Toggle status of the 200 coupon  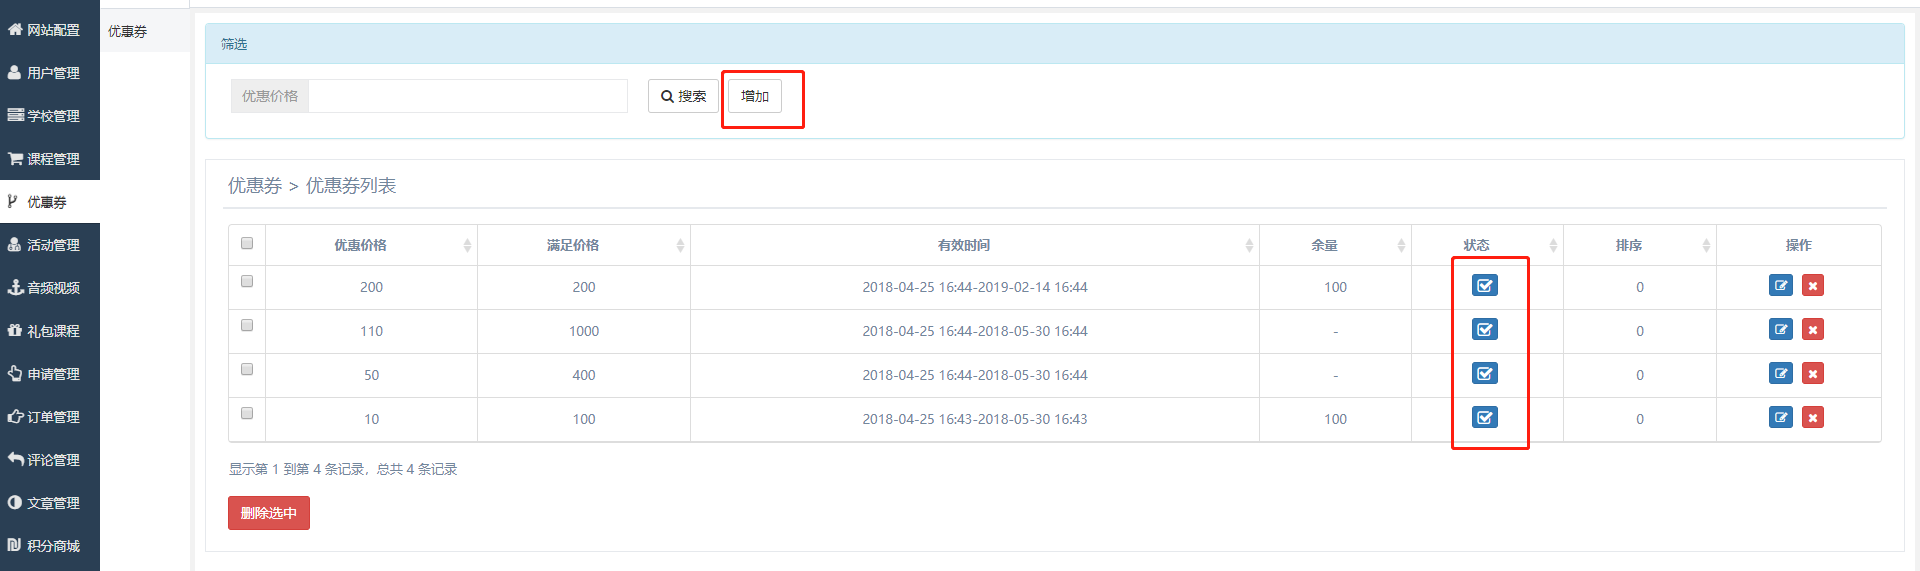(x=1485, y=286)
